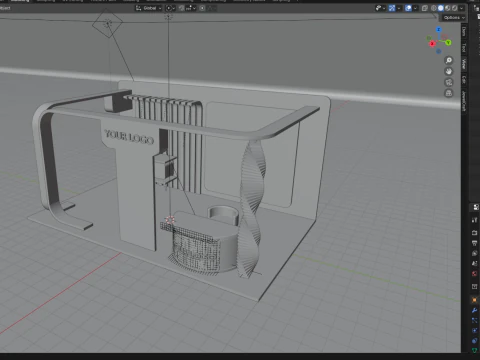Open the View Layer properties tab icon
Screen dimensions: 480x360
[x=475, y=253]
